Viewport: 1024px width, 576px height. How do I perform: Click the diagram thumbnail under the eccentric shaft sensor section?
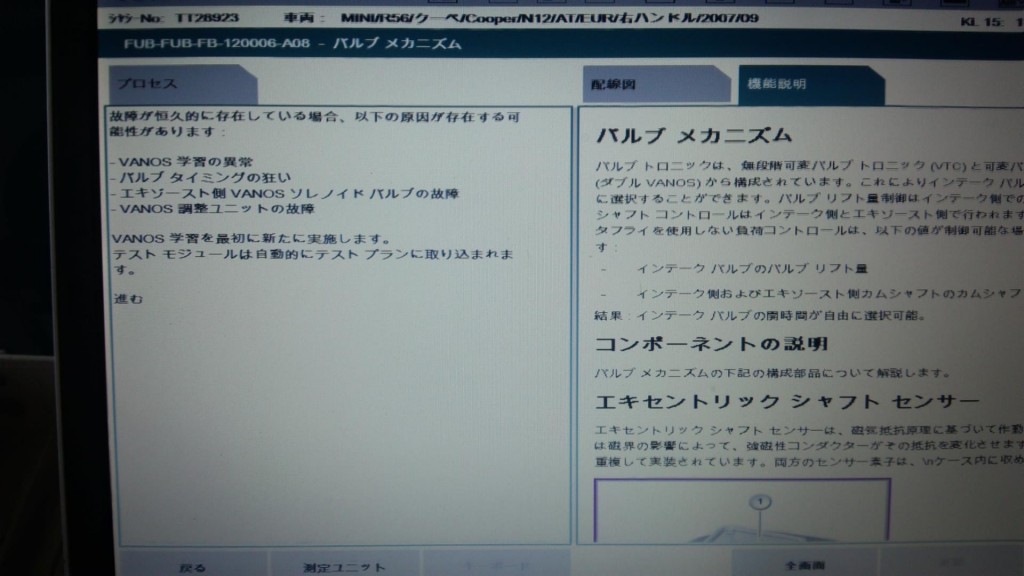pyautogui.click(x=741, y=511)
